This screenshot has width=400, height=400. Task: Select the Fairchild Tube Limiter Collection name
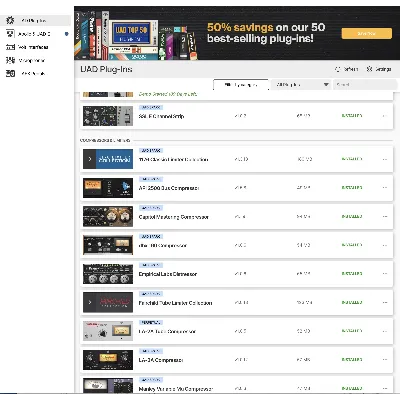175,303
